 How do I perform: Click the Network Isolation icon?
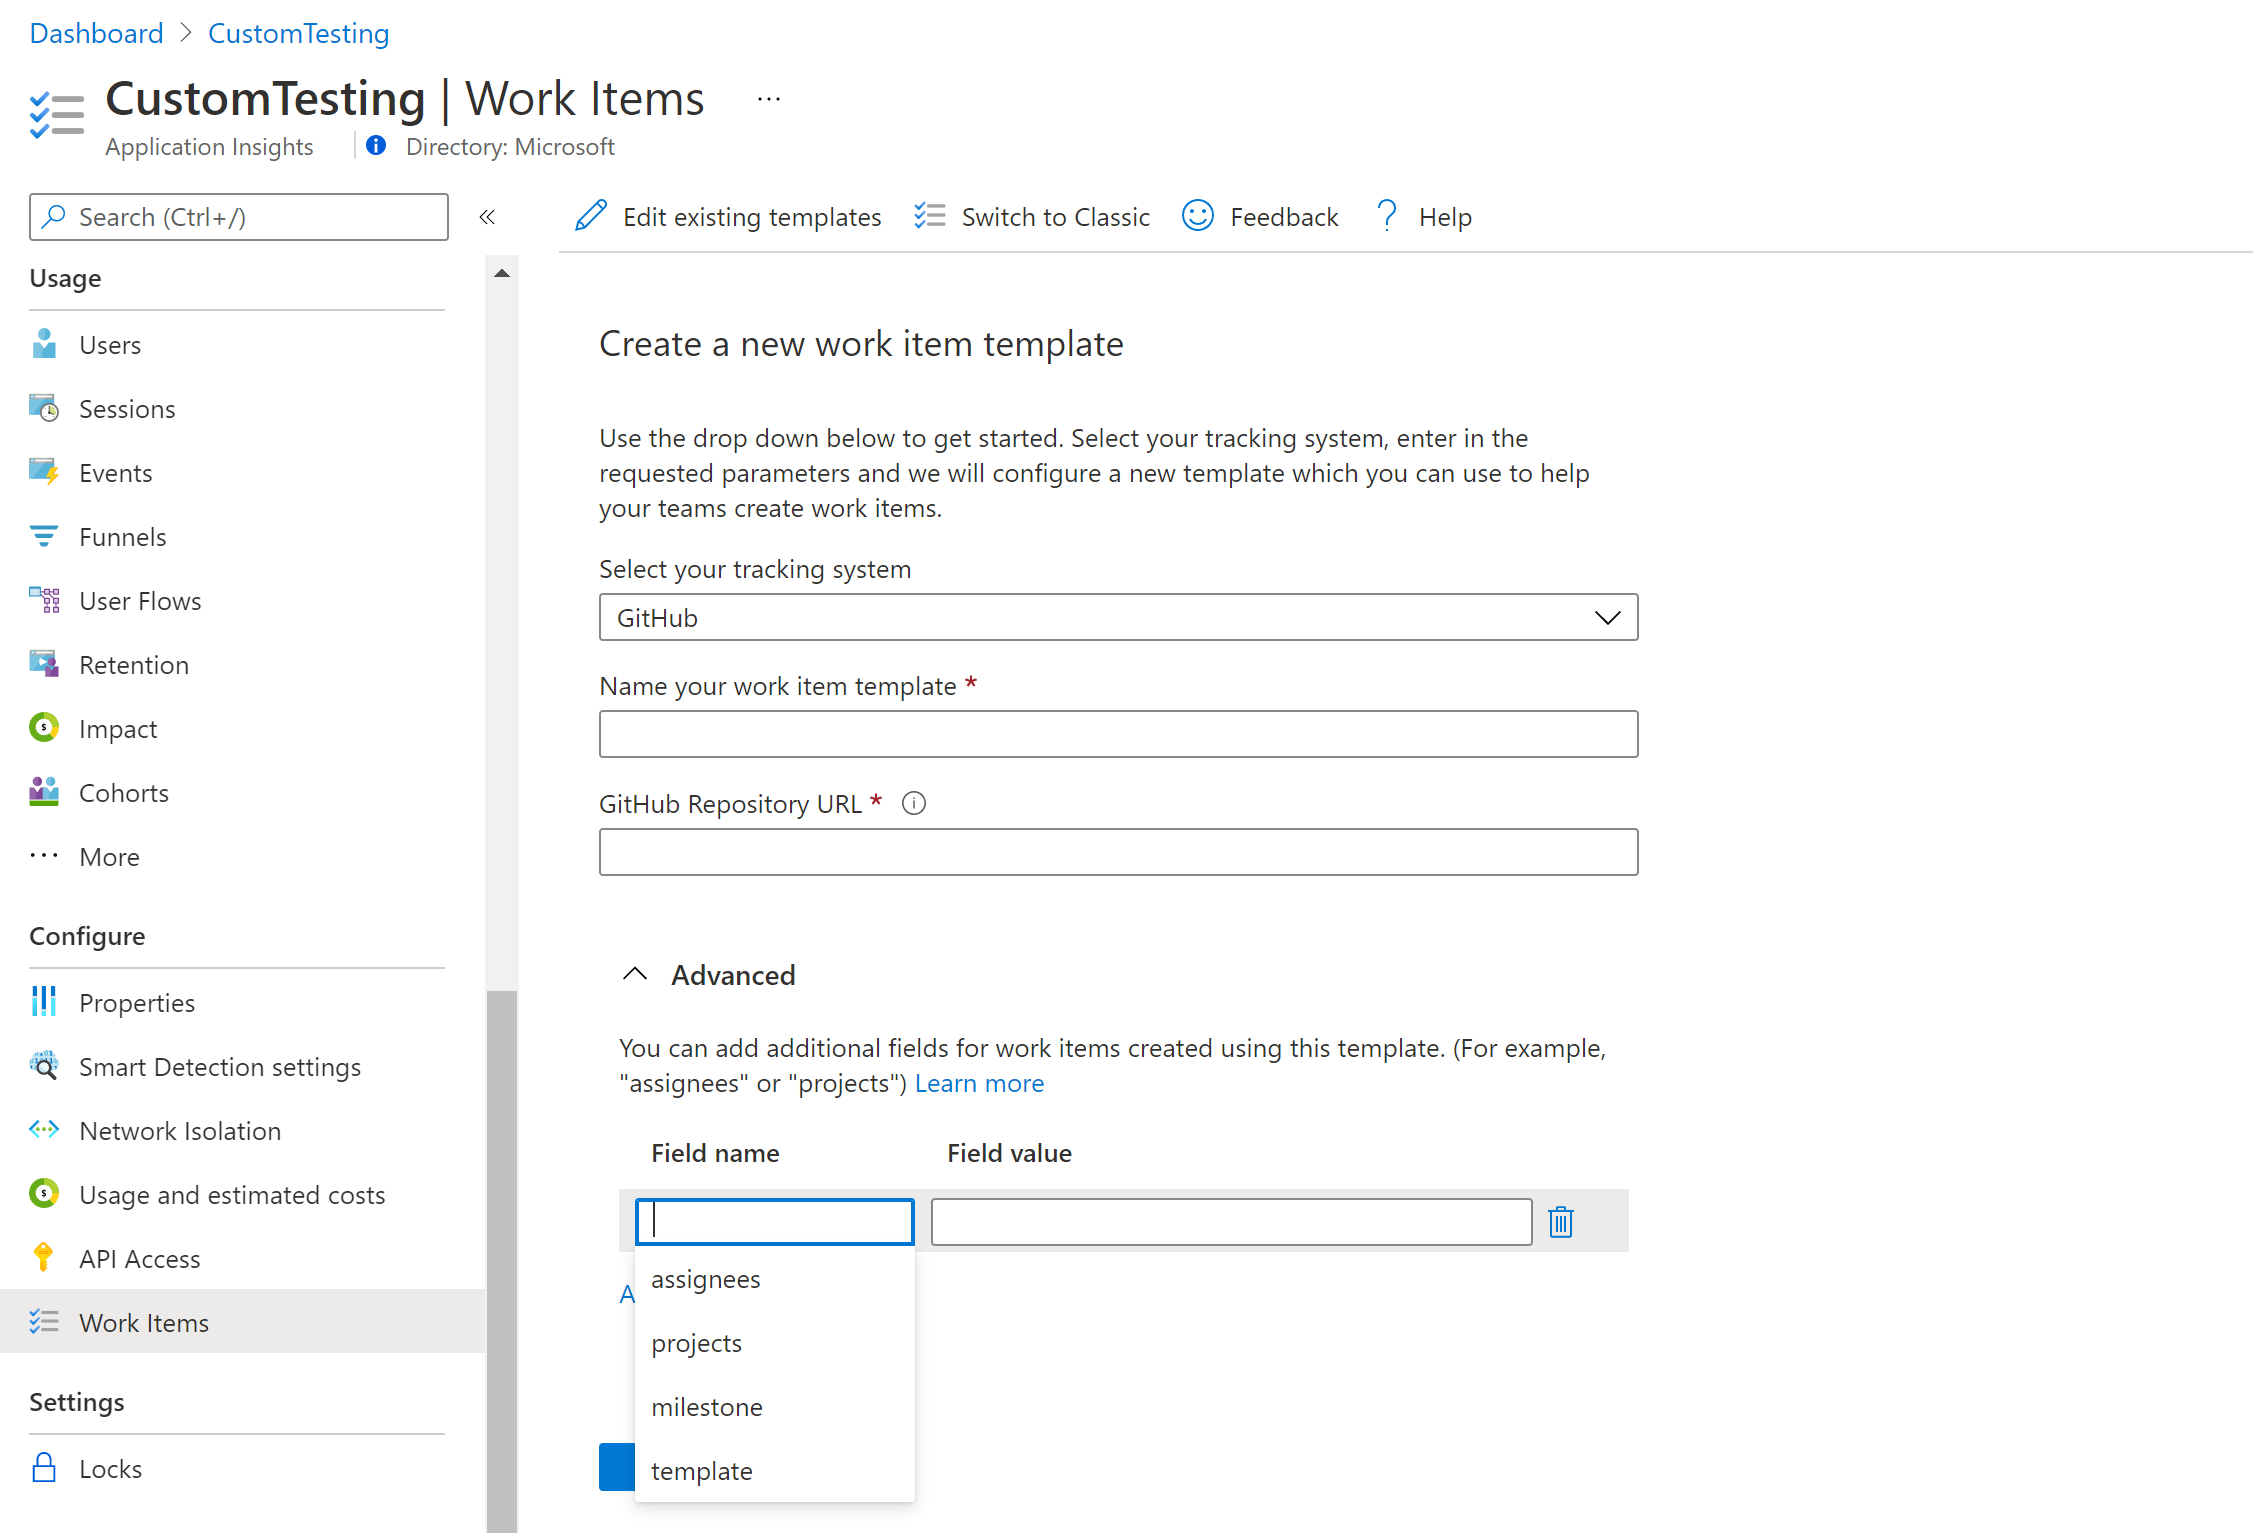coord(43,1129)
